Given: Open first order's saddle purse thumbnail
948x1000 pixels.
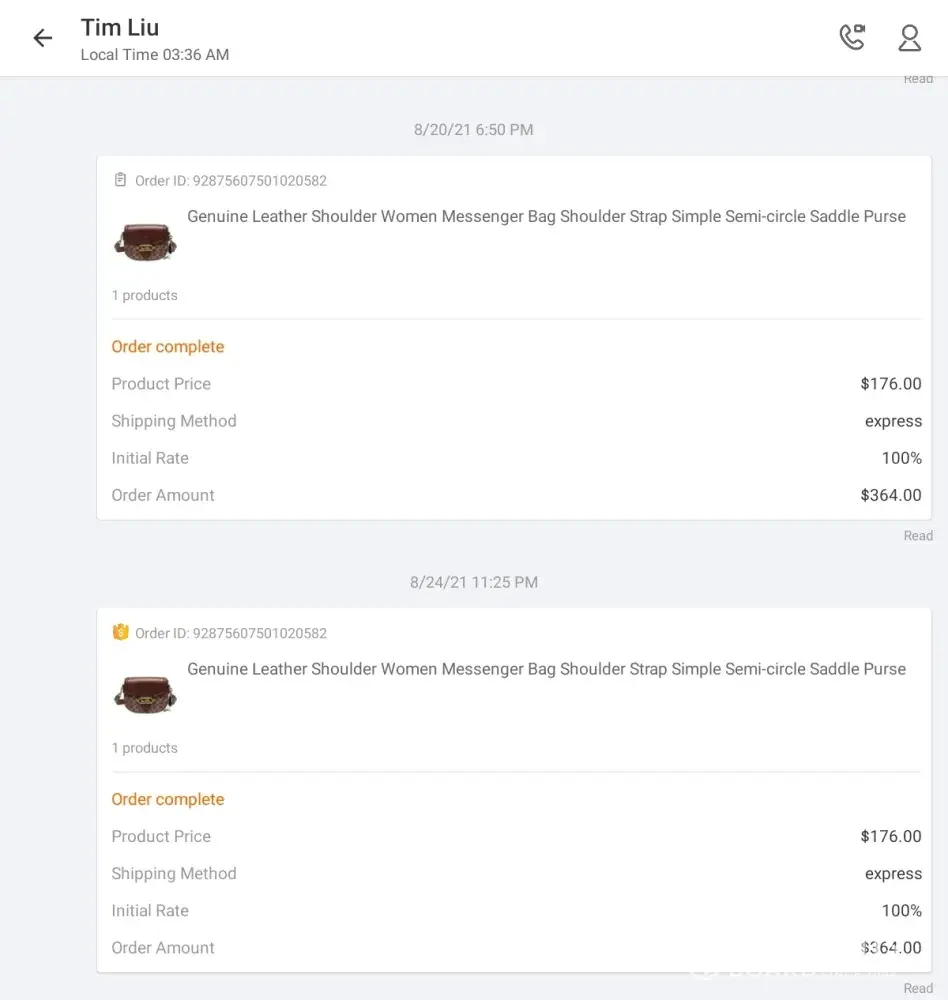Looking at the screenshot, I should (x=145, y=240).
